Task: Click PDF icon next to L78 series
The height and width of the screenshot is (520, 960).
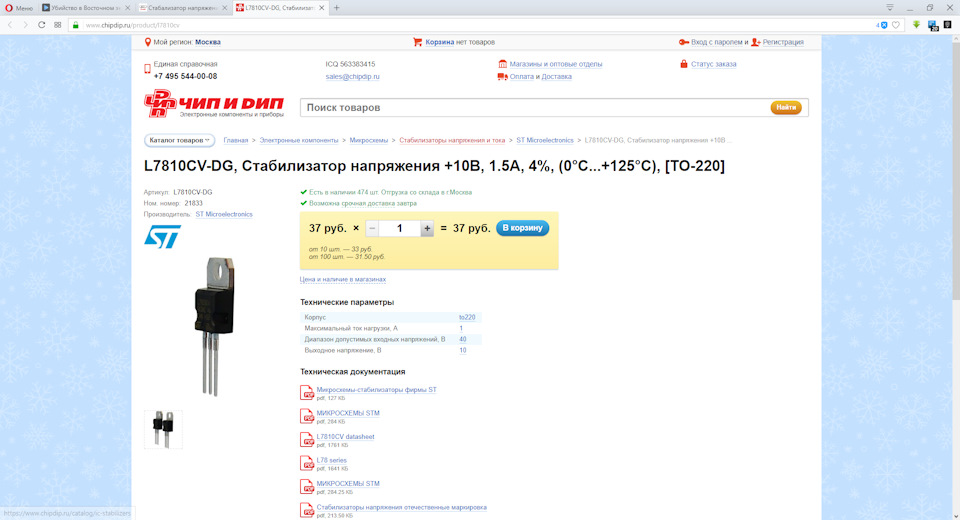Action: [307, 463]
